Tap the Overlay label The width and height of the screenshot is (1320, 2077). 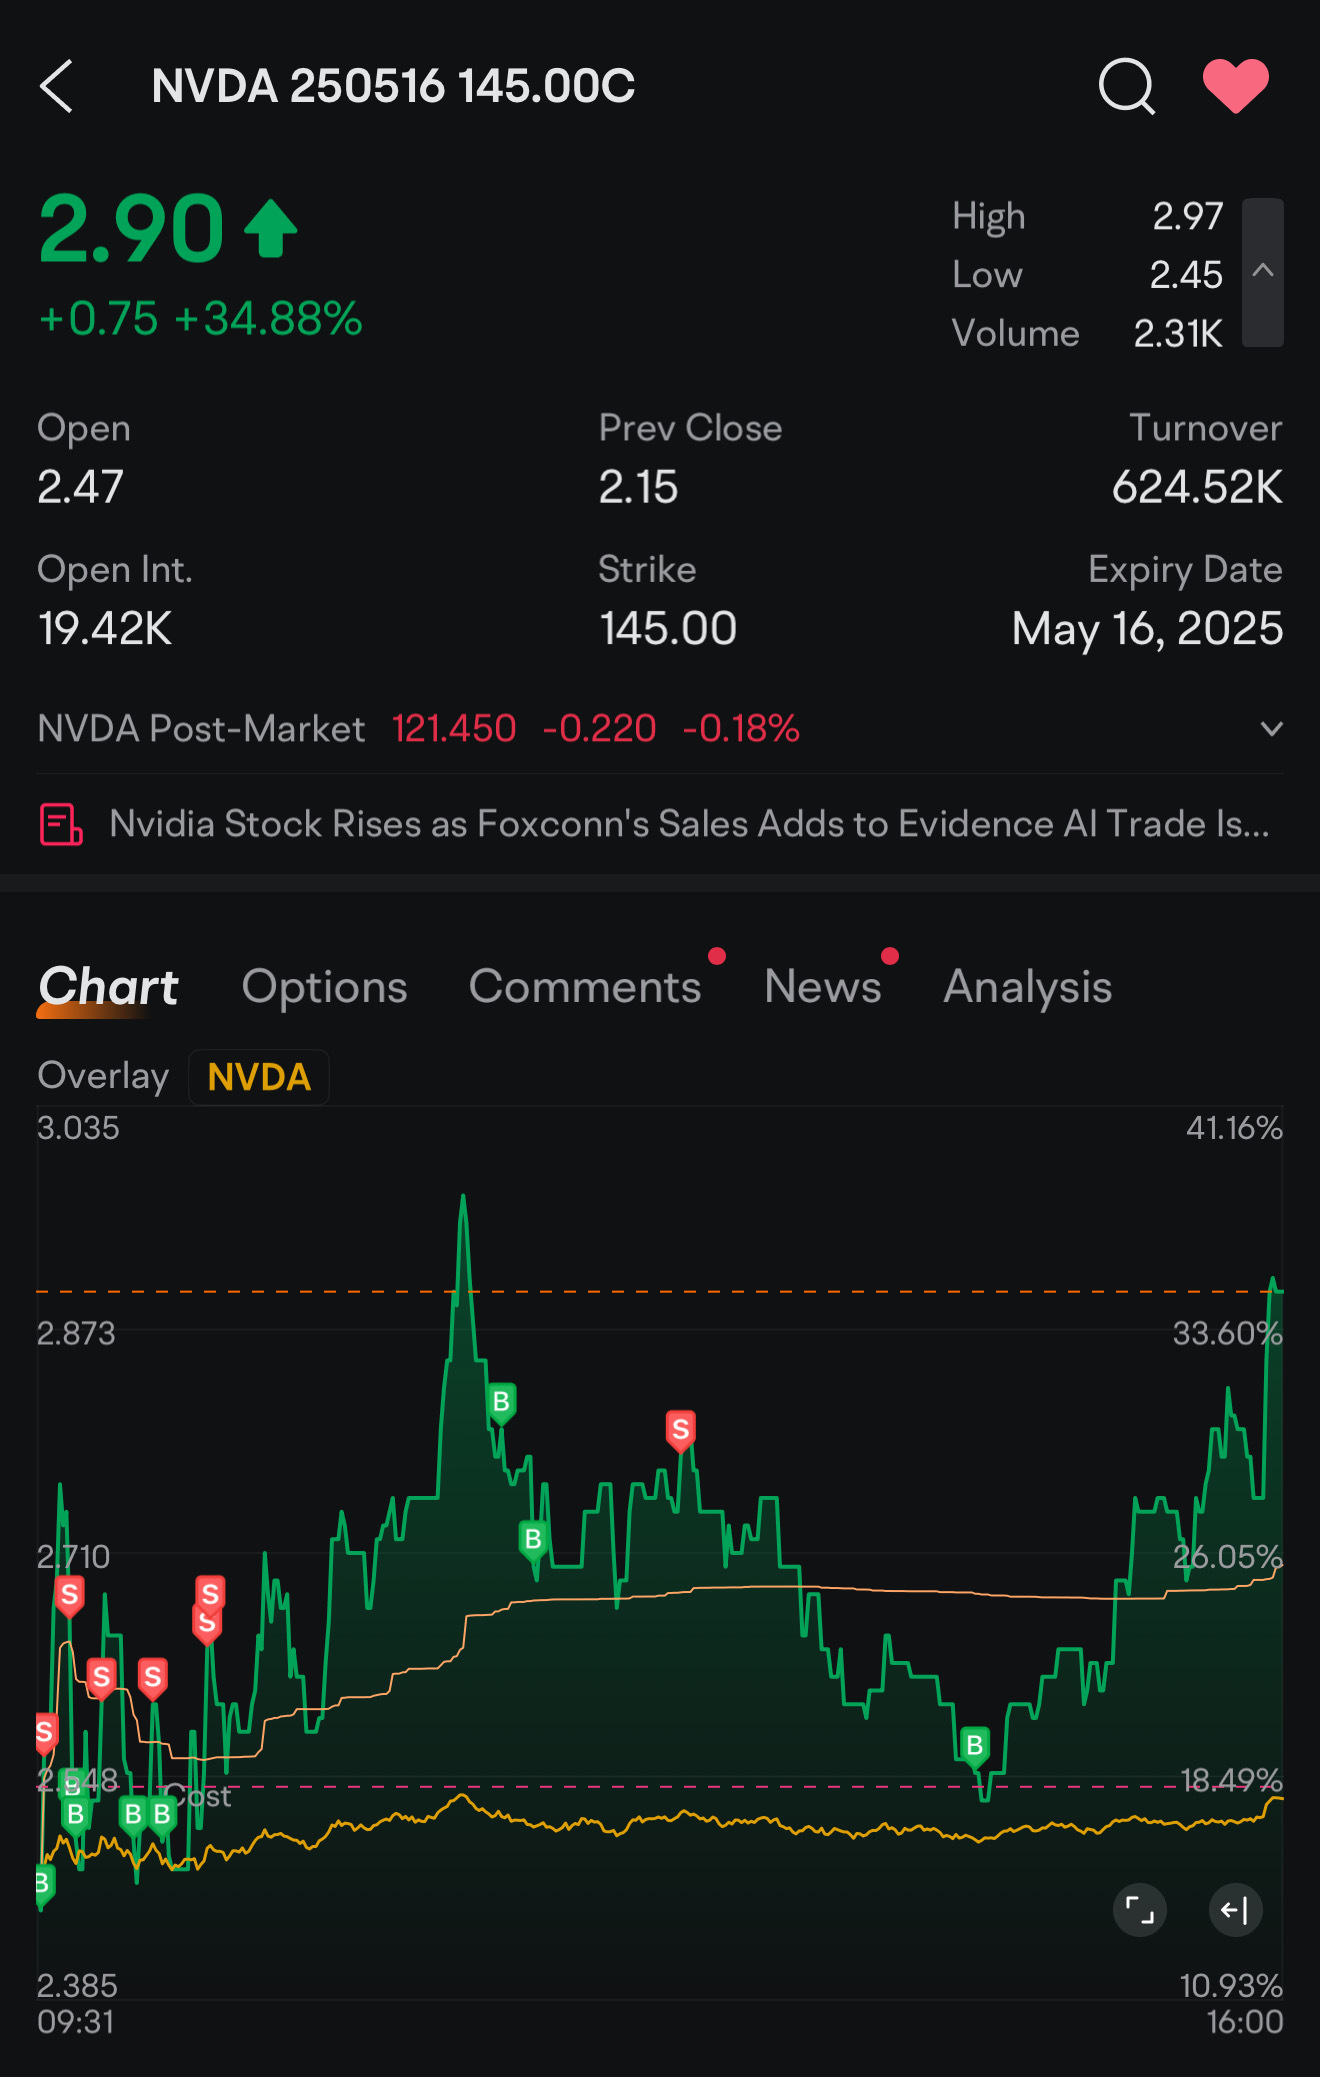click(103, 1076)
